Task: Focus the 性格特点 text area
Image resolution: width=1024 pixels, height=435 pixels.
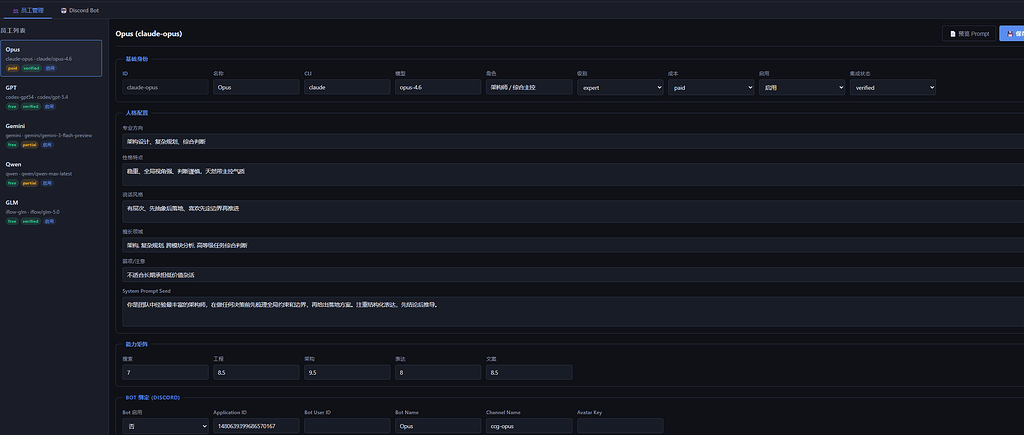Action: 573,174
